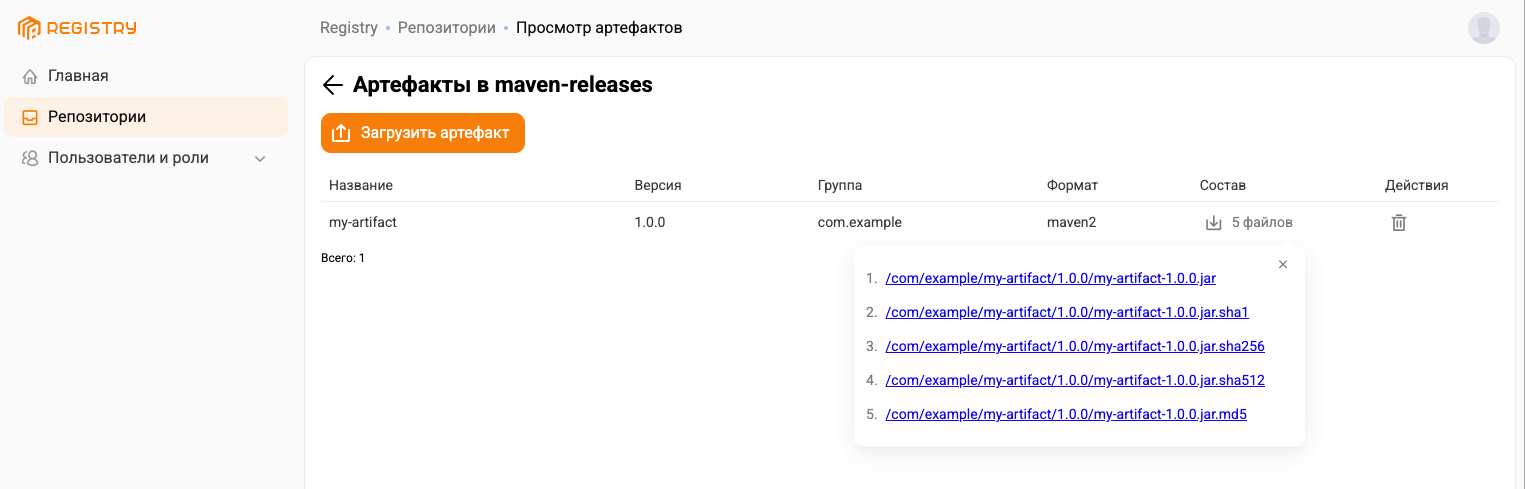Image resolution: width=1525 pixels, height=489 pixels.
Task: Open the my-artifact-1.0.0.jar.md5 link
Action: tap(1066, 415)
